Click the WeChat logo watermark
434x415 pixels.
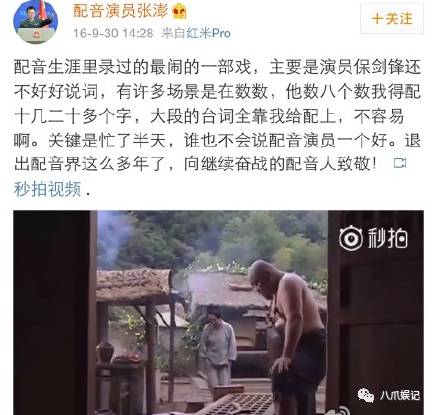(x=366, y=395)
